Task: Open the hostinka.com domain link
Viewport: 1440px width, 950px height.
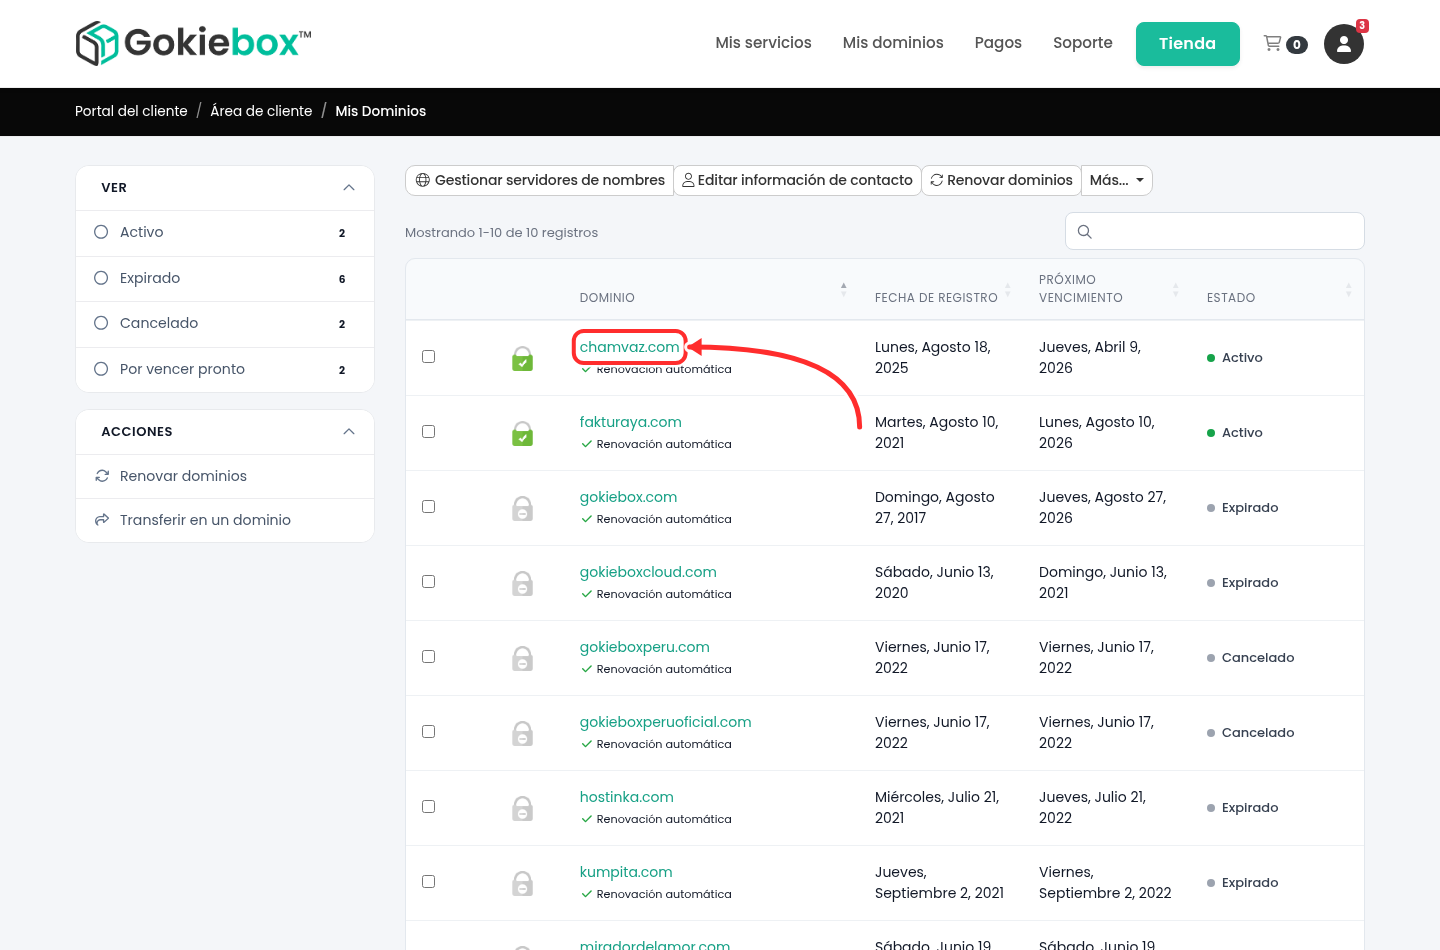Action: pyautogui.click(x=627, y=797)
